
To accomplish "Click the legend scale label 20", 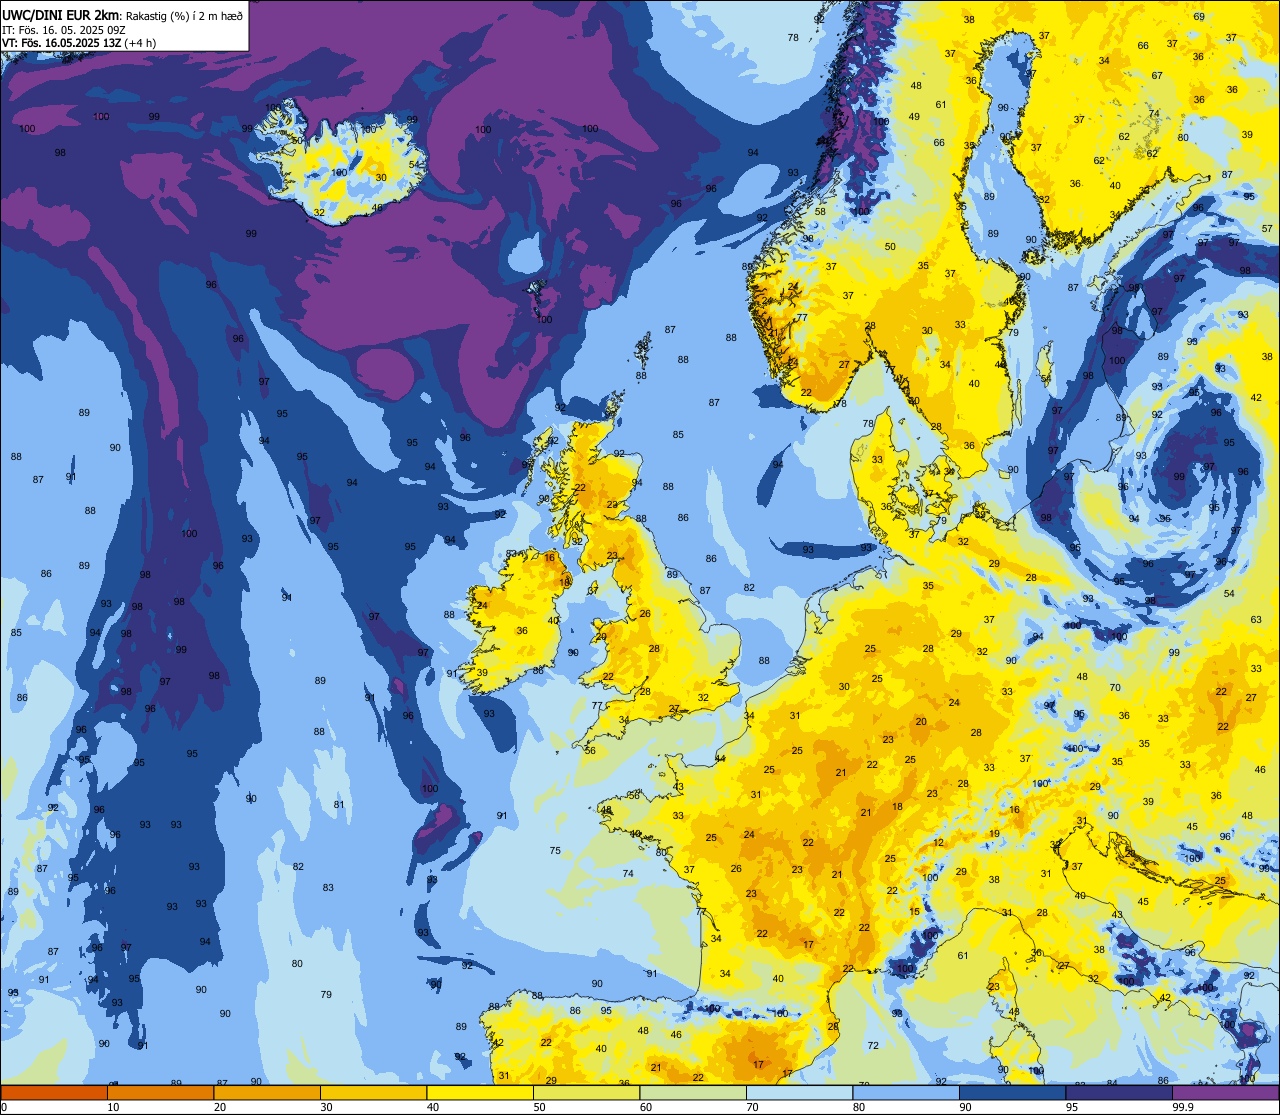I will (220, 1107).
